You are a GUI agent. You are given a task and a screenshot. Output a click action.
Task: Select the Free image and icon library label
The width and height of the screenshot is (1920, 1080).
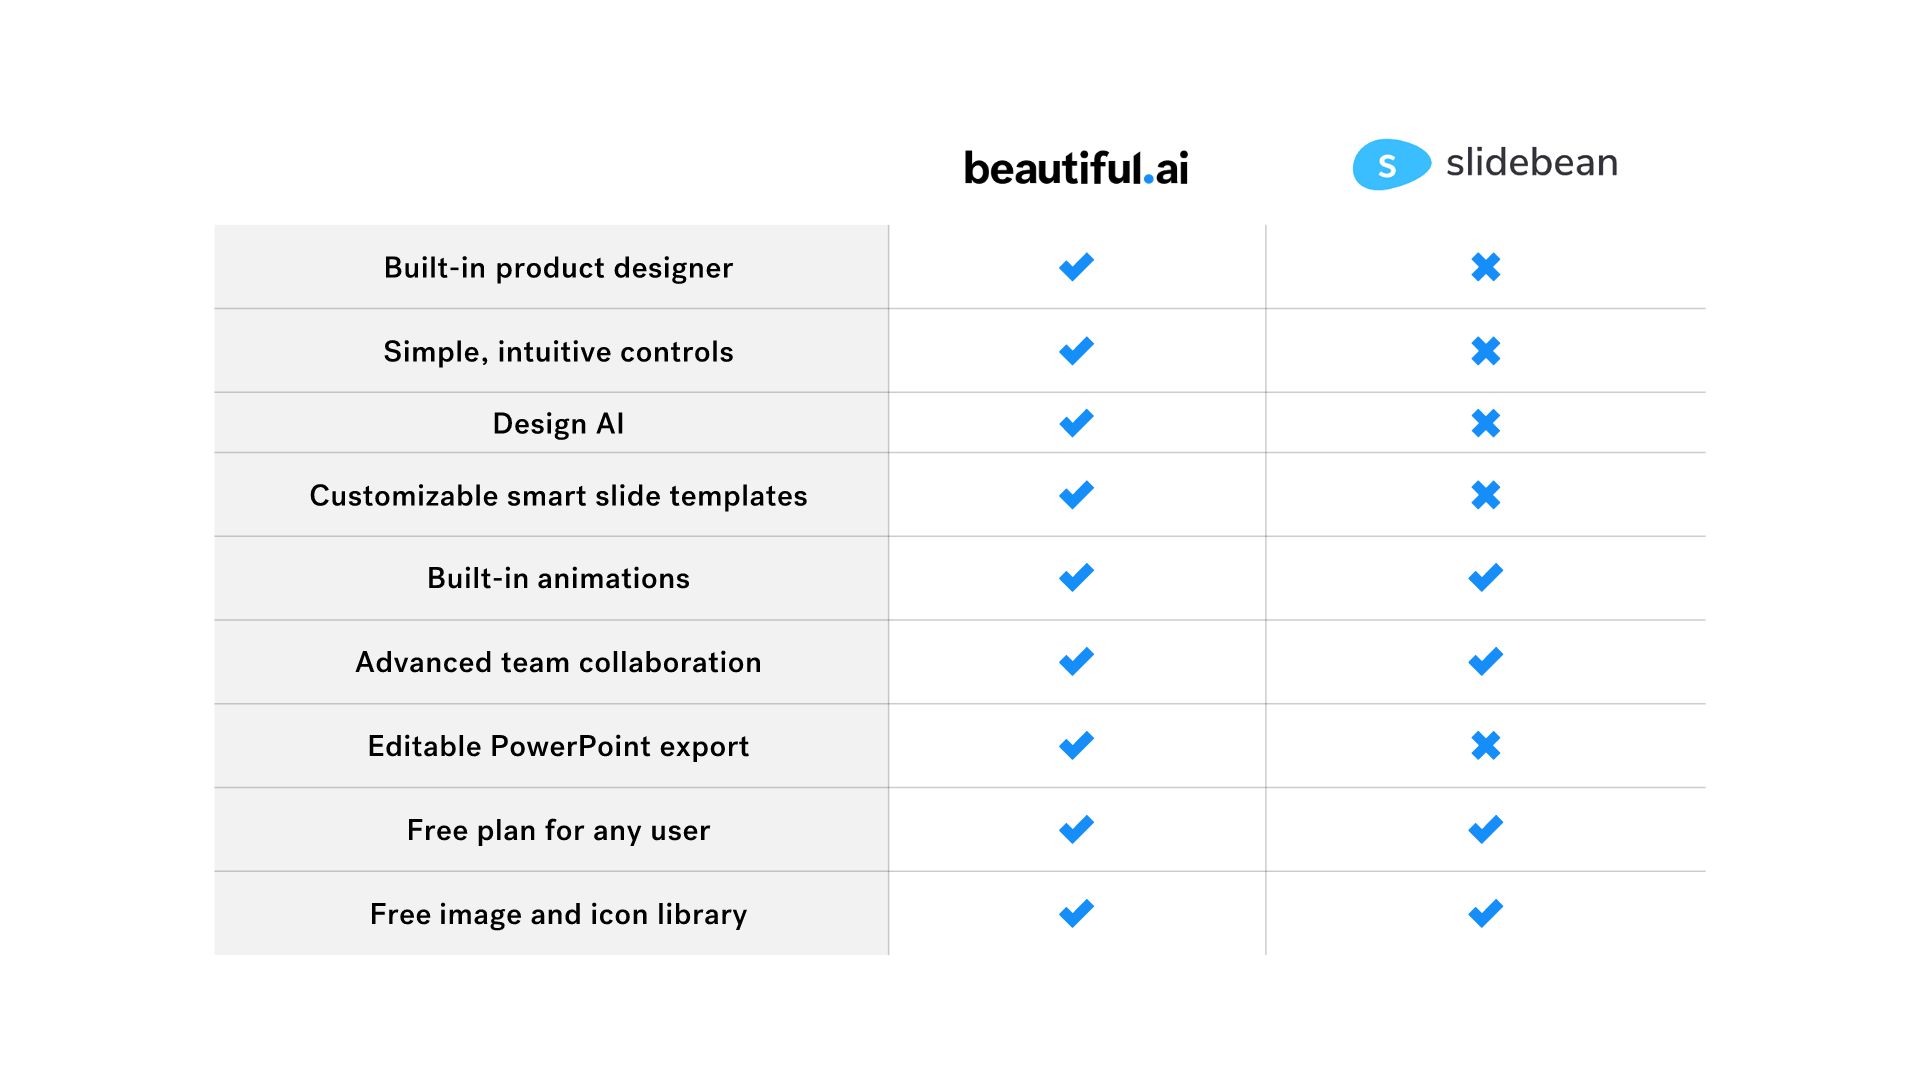pos(558,914)
